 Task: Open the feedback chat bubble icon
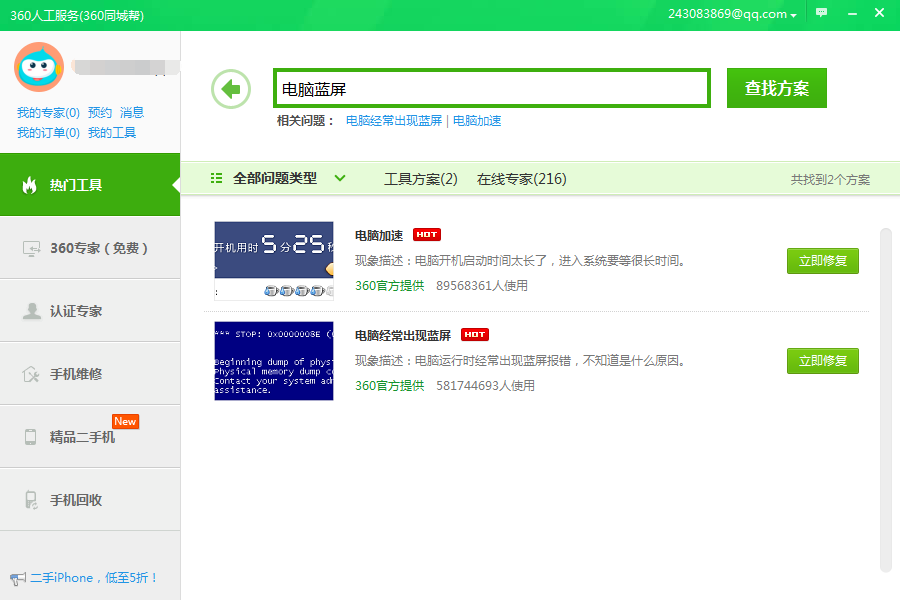(822, 13)
